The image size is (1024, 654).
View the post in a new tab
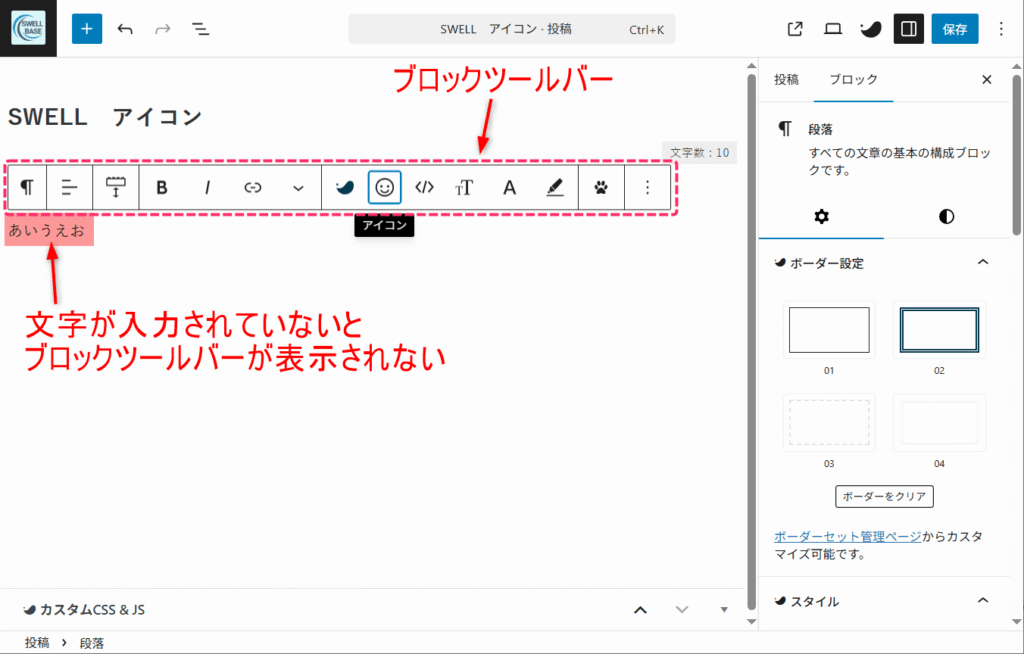click(795, 29)
